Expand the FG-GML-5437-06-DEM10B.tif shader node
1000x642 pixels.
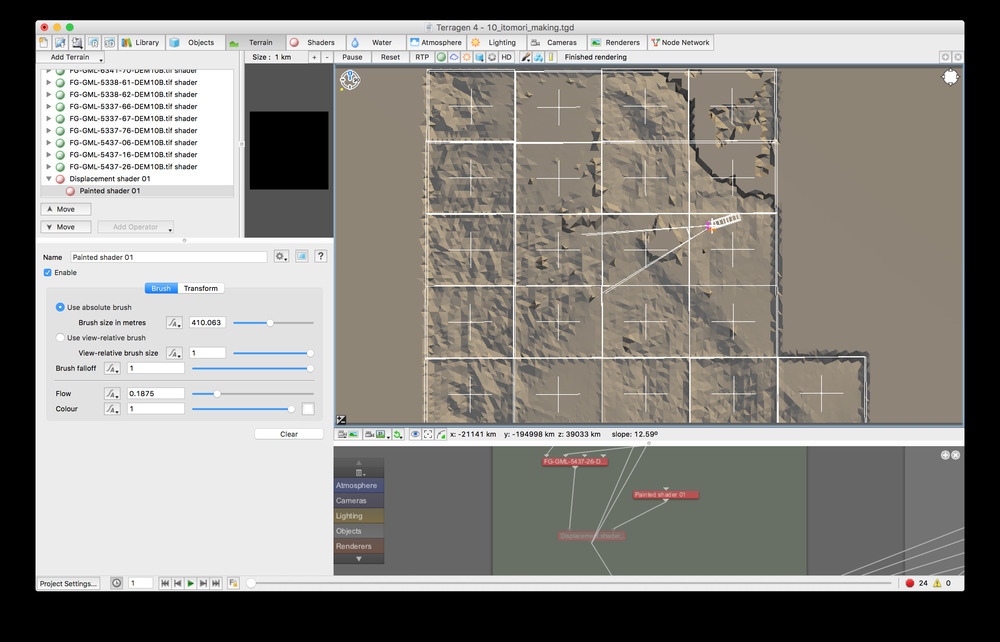click(x=48, y=143)
